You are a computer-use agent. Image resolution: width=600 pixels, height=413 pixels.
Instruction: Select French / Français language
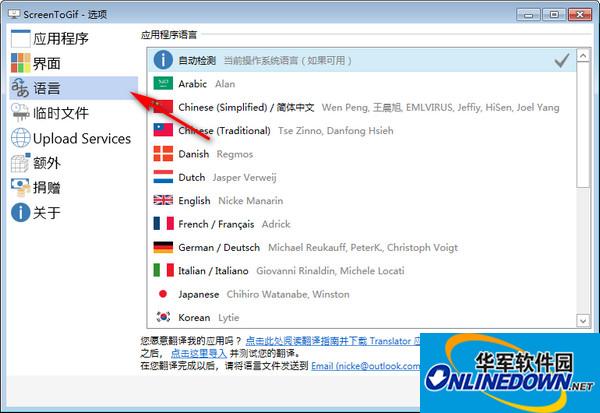(x=362, y=224)
